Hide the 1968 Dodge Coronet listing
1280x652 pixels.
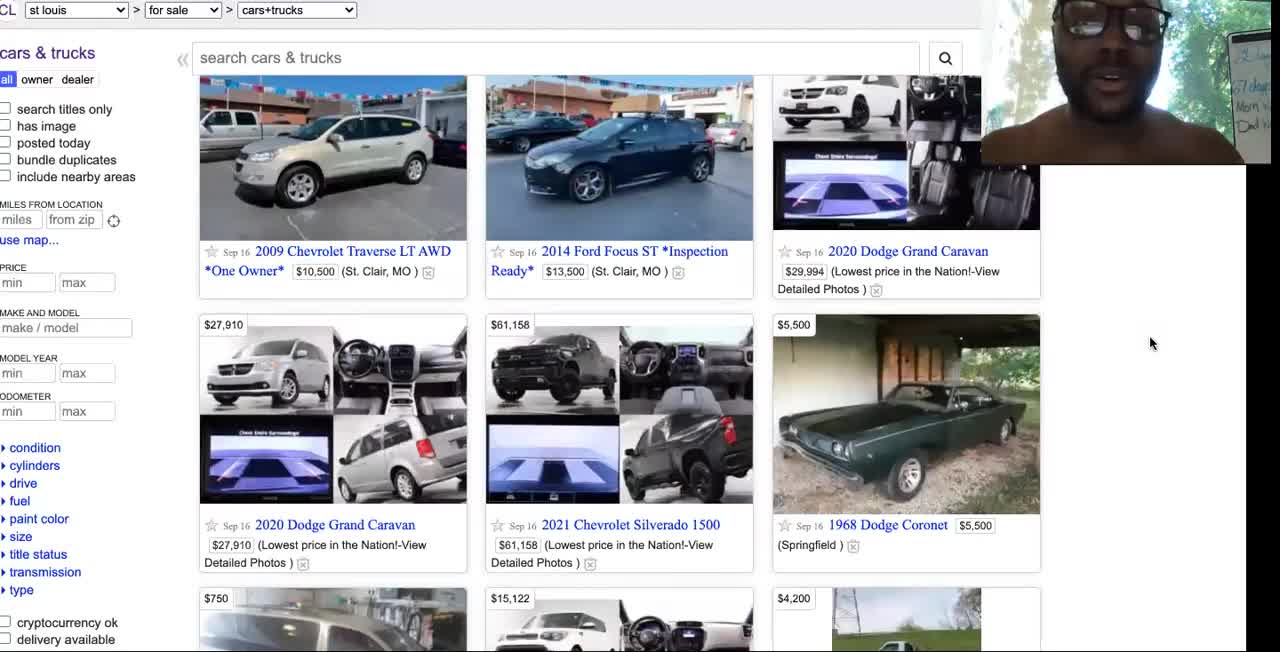tap(853, 546)
